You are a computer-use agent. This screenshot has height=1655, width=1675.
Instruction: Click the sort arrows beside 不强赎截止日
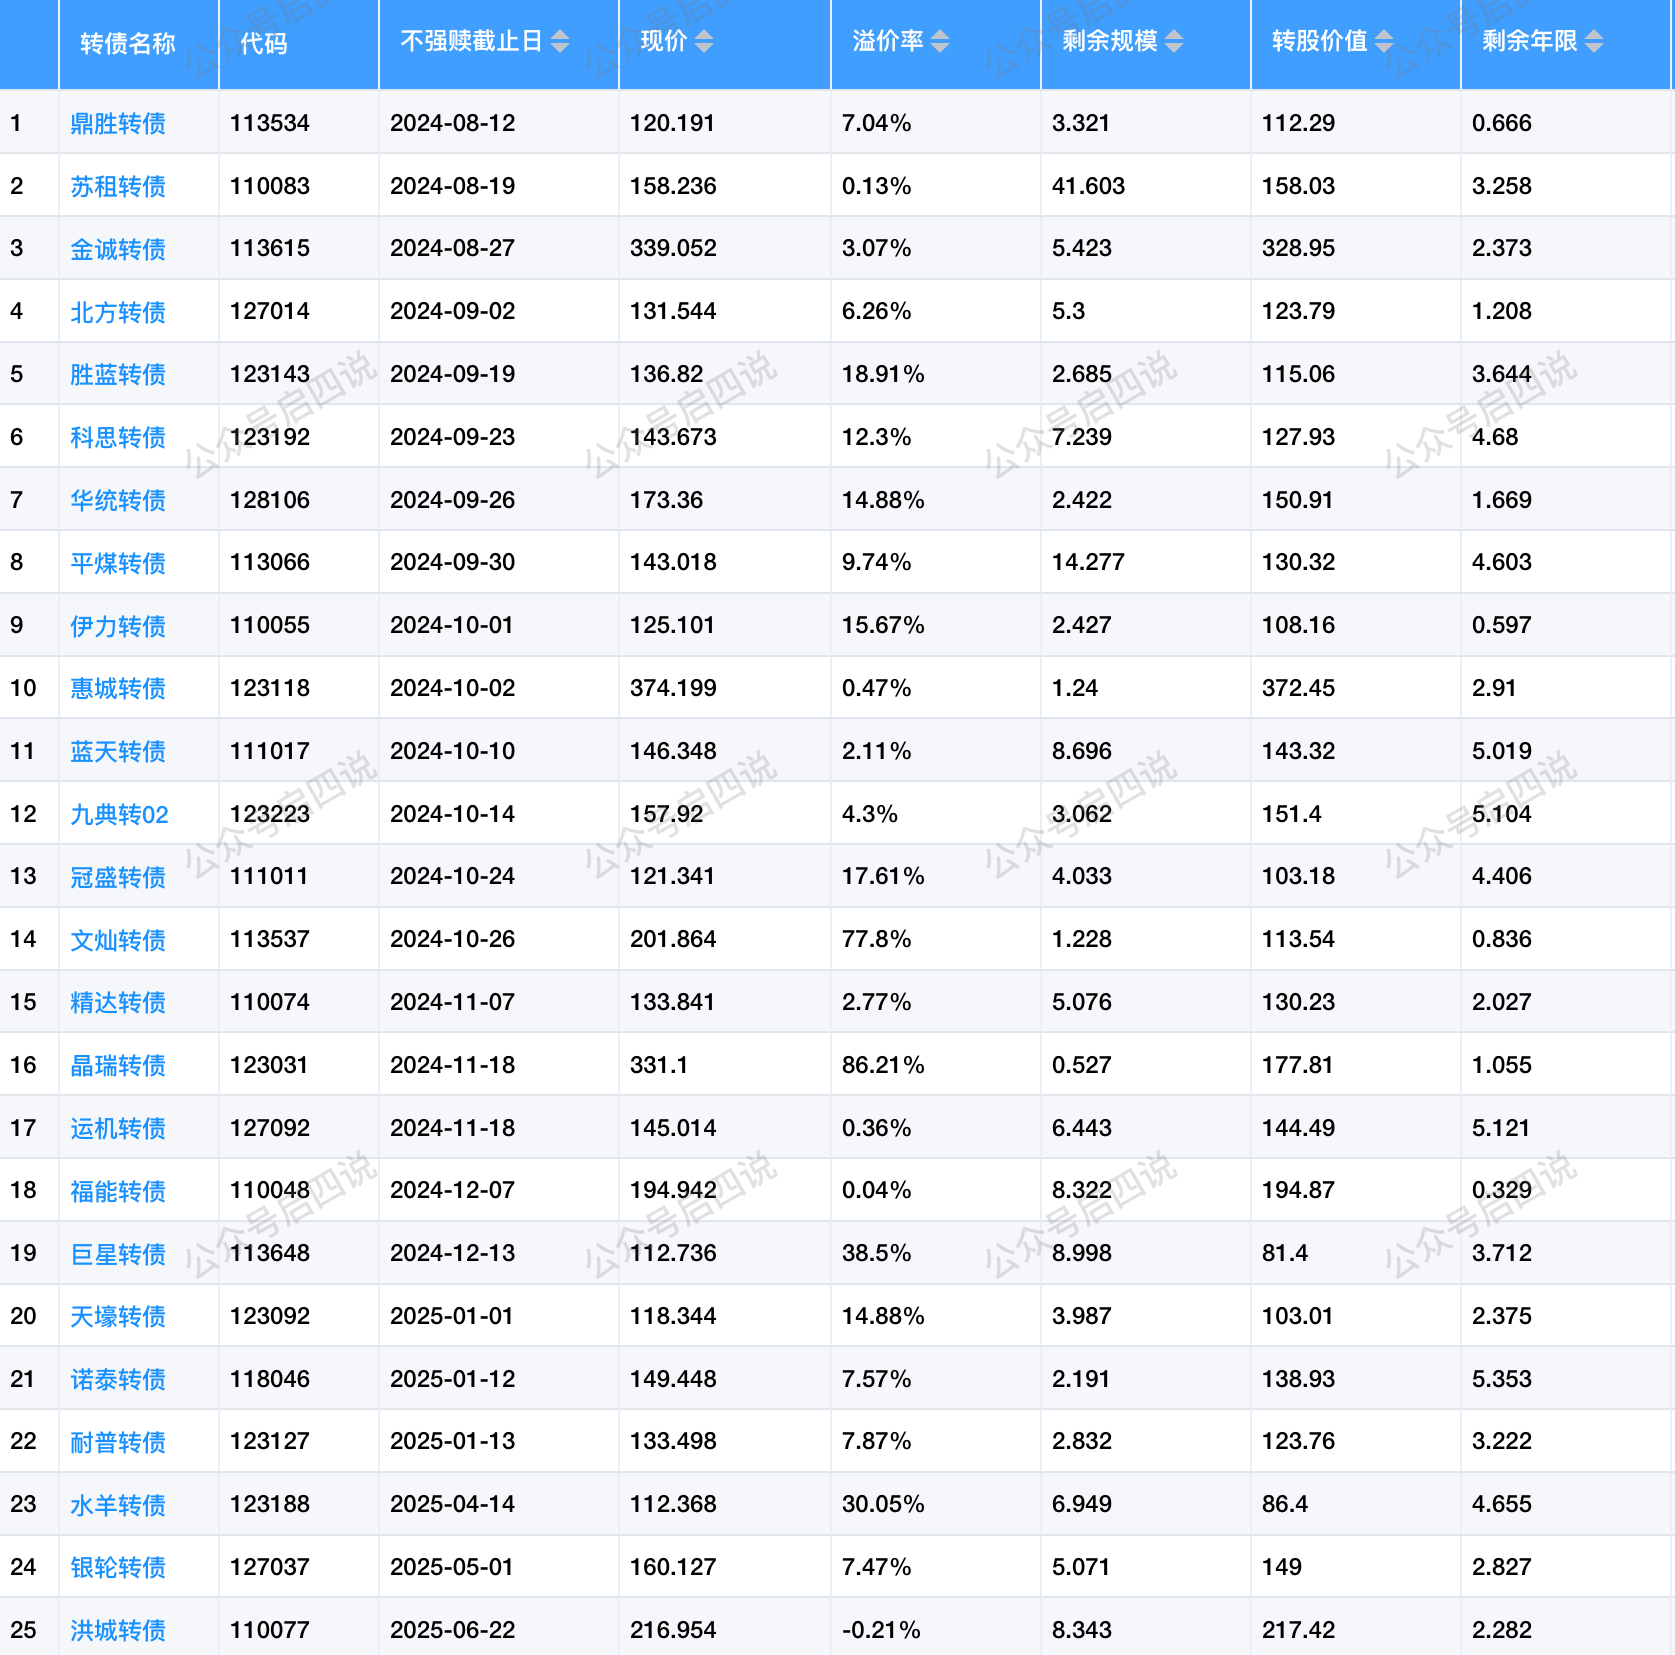560,41
